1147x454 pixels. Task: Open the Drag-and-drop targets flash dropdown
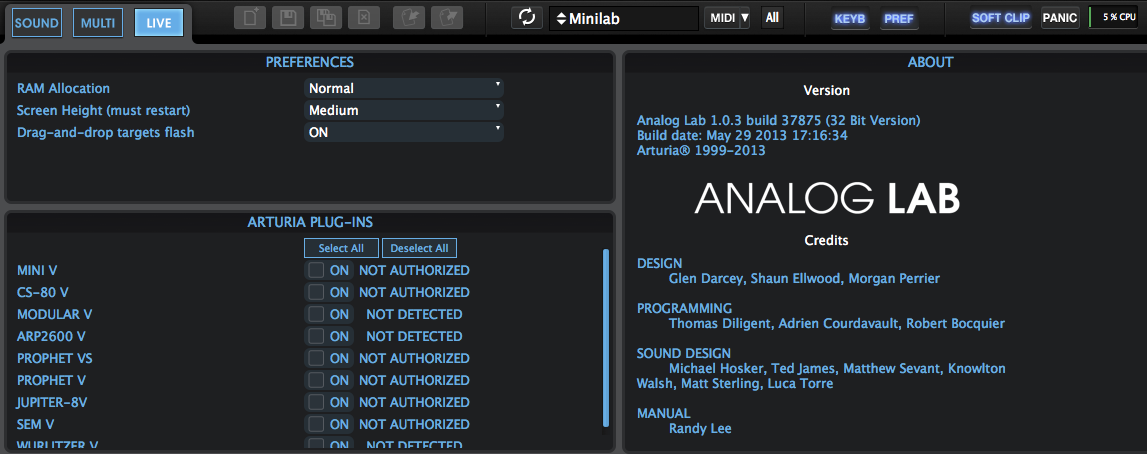(x=404, y=132)
